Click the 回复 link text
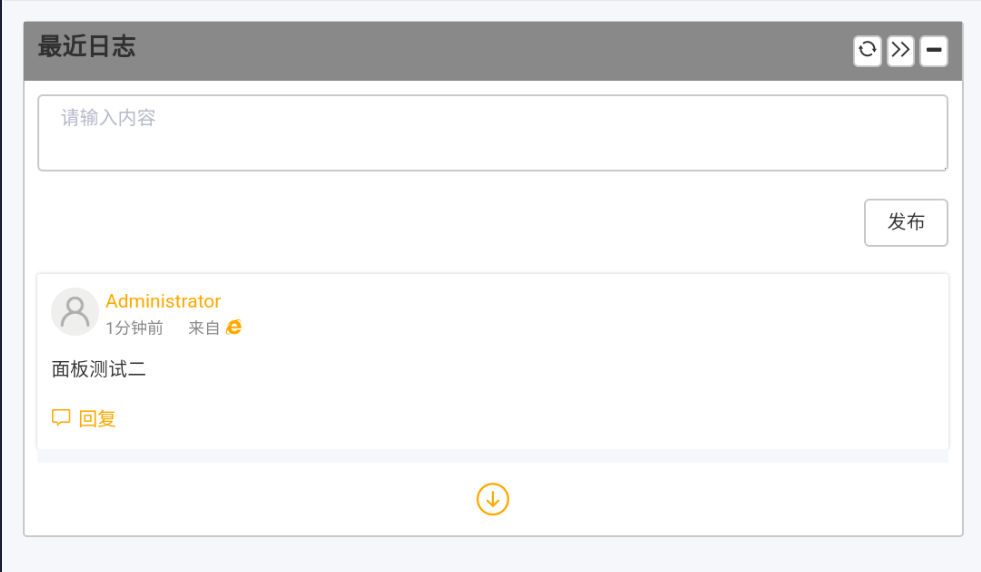 pyautogui.click(x=98, y=419)
